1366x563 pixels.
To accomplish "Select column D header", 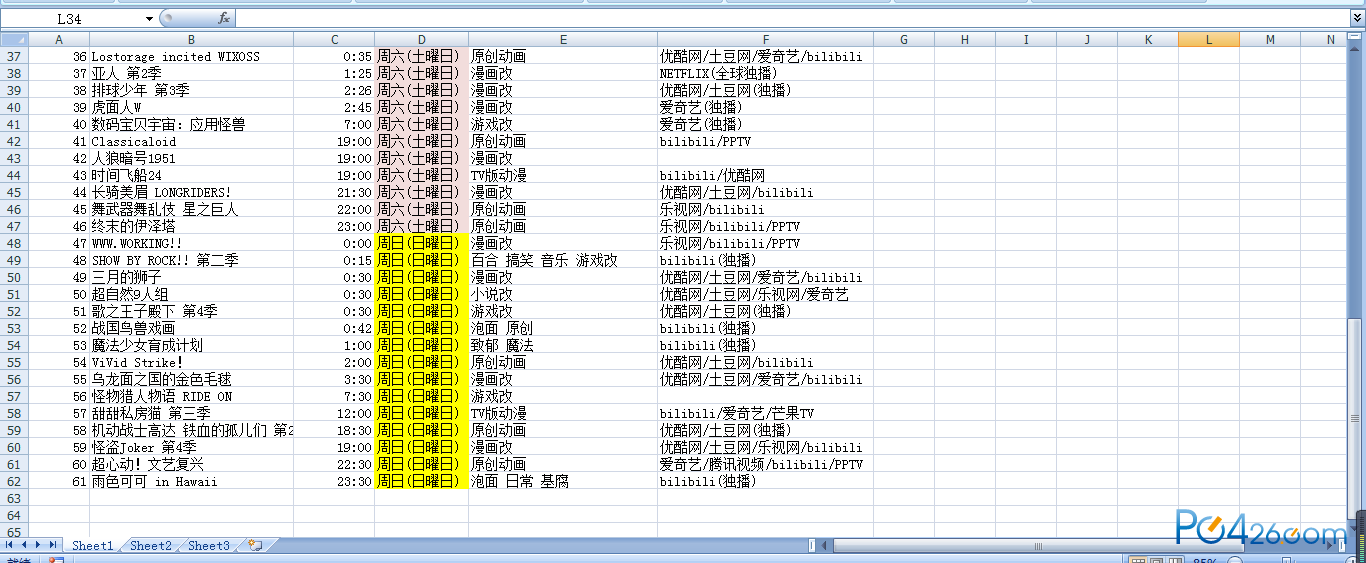I will pyautogui.click(x=422, y=39).
